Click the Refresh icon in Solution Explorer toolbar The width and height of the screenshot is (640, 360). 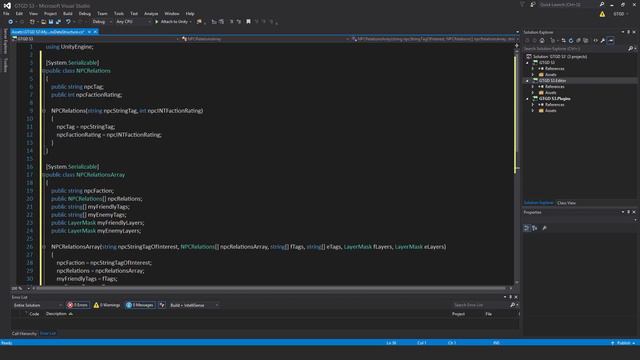[x=571, y=40]
